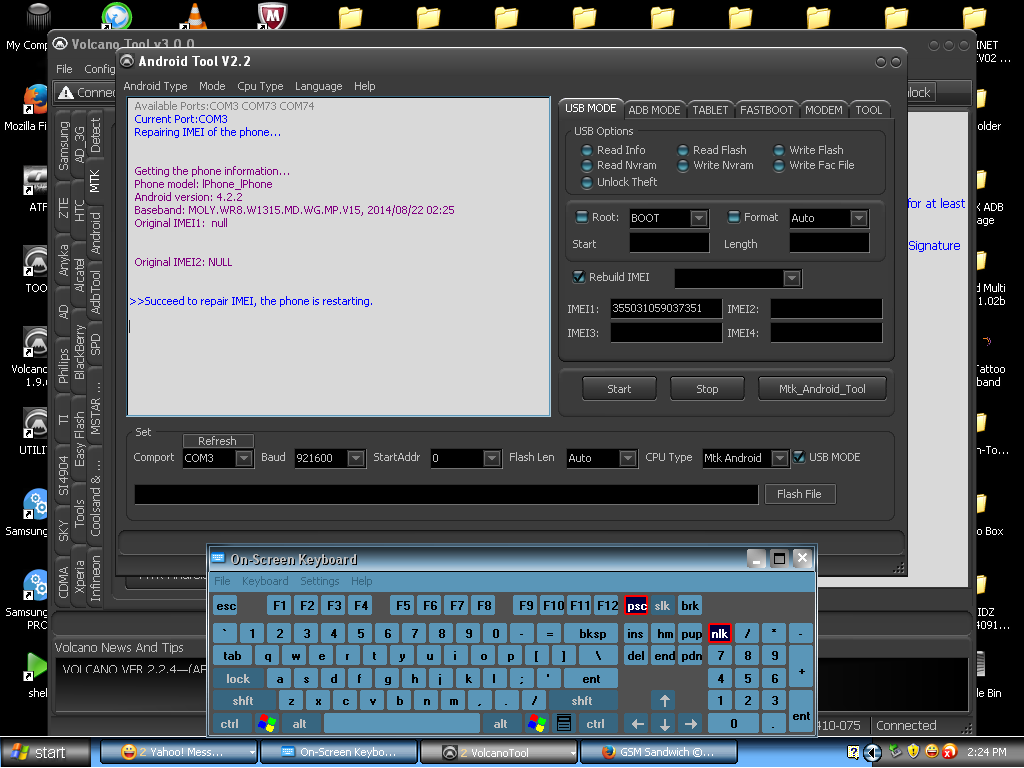Open the McAfee shield desktop icon
Viewport: 1024px width, 768px height.
point(272,15)
